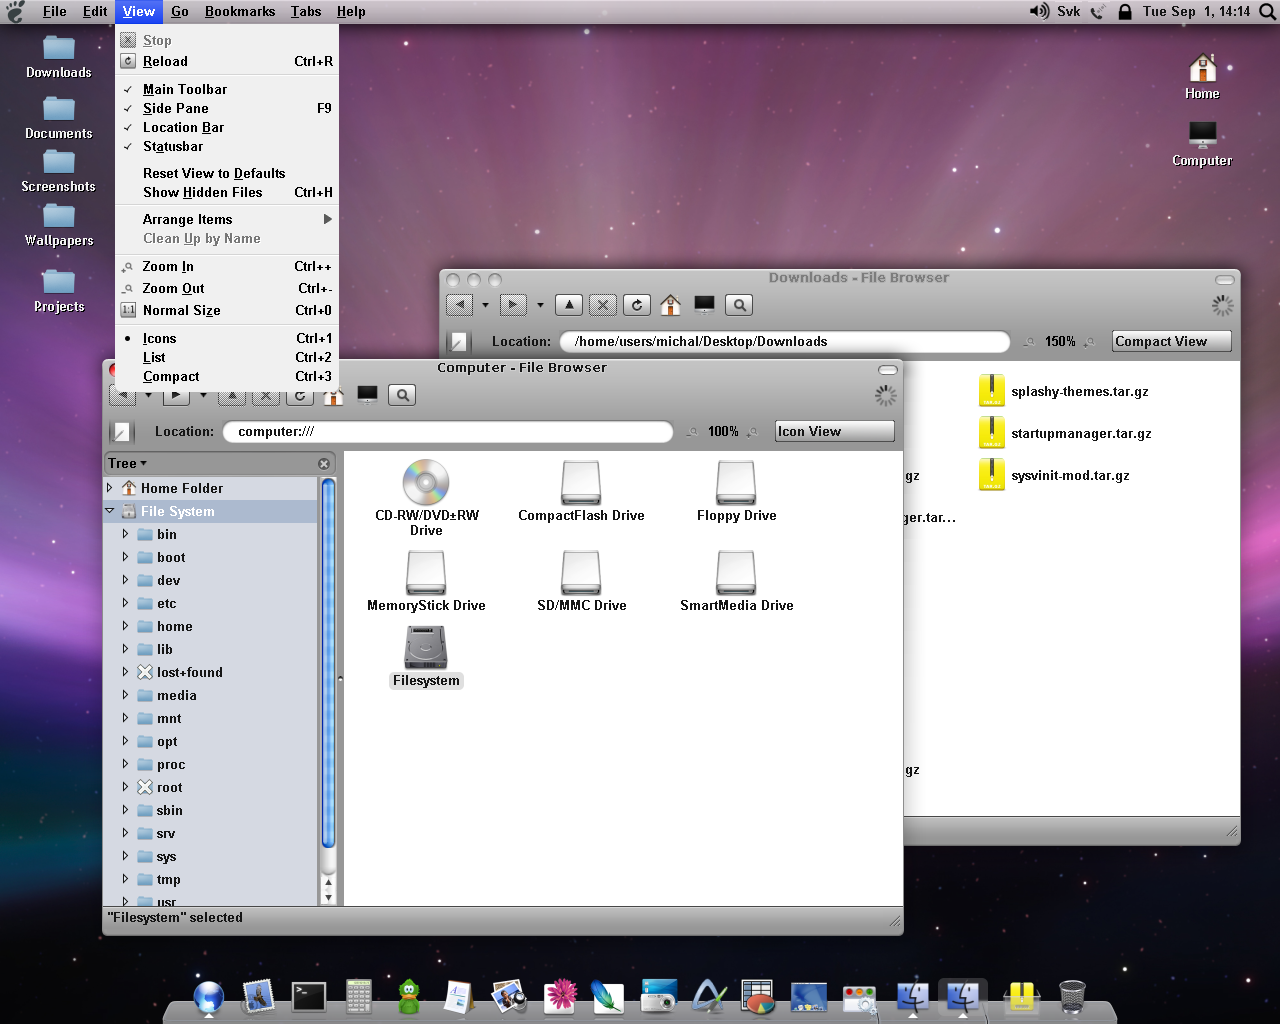Open the CD-RW/DVD±RW Drive icon
Viewport: 1280px width, 1024px height.
point(426,484)
